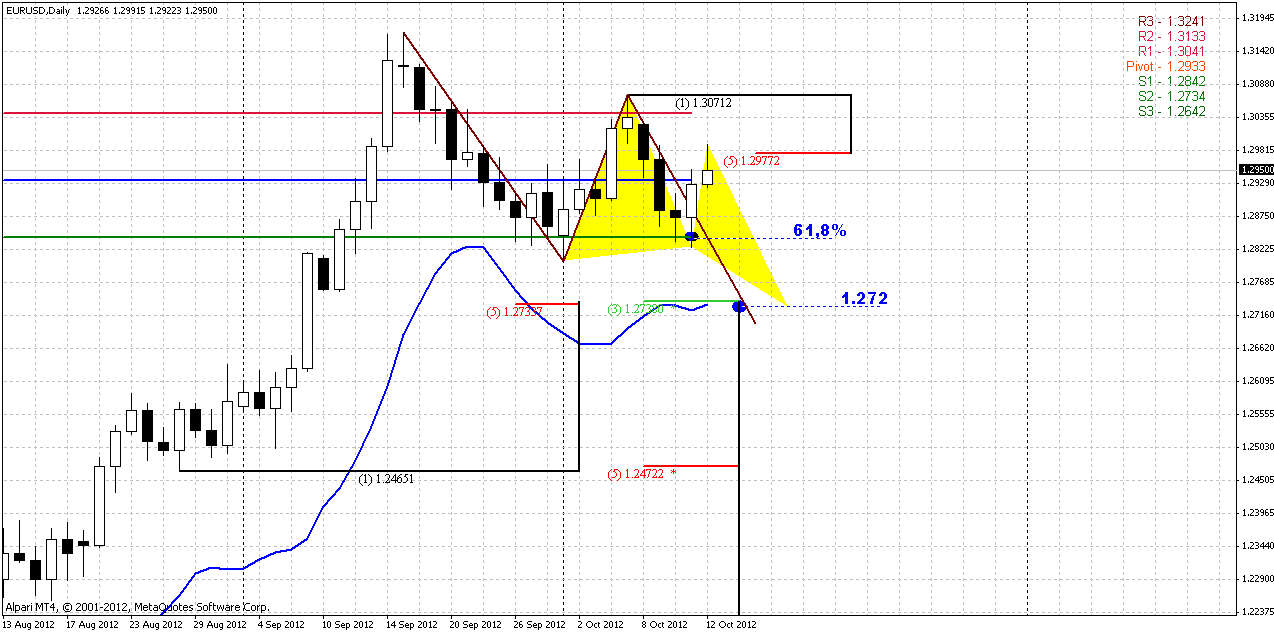Select the R1 - 1.3041 resistance label
The width and height of the screenshot is (1274, 632).
point(1171,51)
